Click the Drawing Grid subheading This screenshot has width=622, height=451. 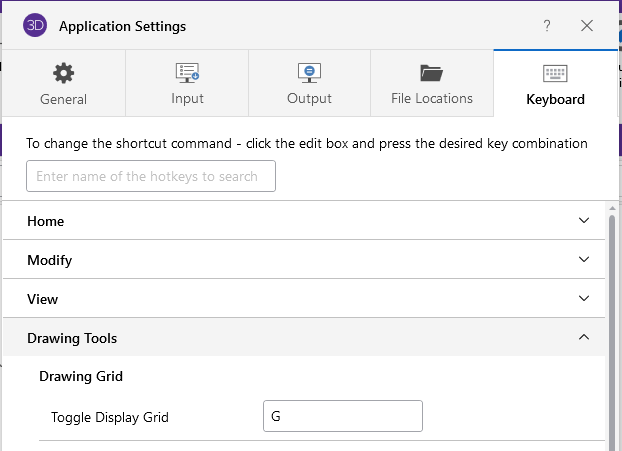(x=81, y=376)
